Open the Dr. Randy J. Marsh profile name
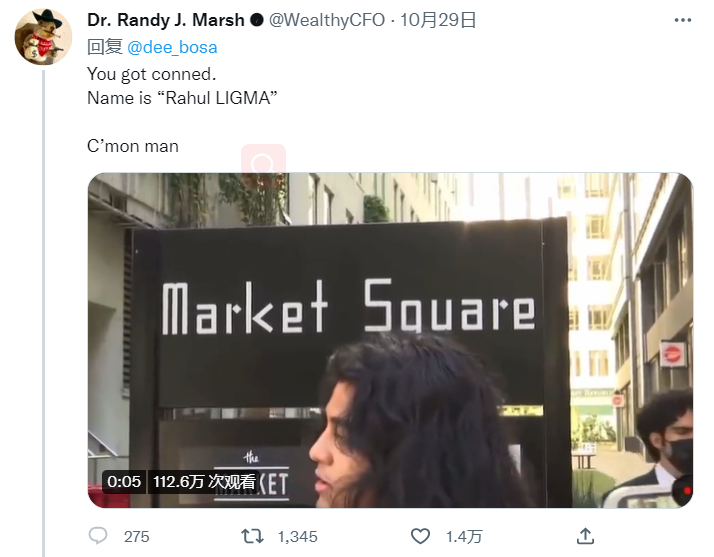Viewport: 714px width, 557px height. 166,20
